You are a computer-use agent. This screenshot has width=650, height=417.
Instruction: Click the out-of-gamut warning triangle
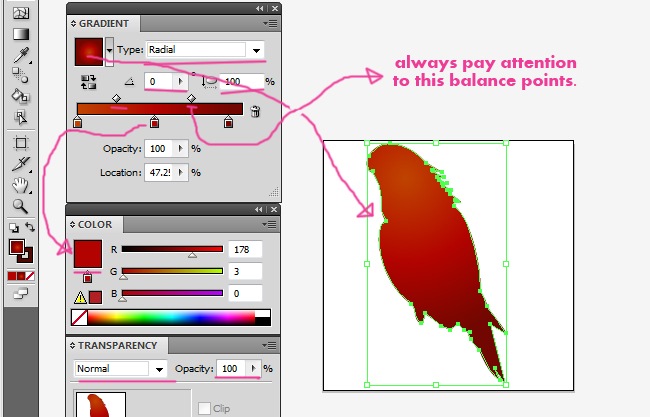point(78,296)
